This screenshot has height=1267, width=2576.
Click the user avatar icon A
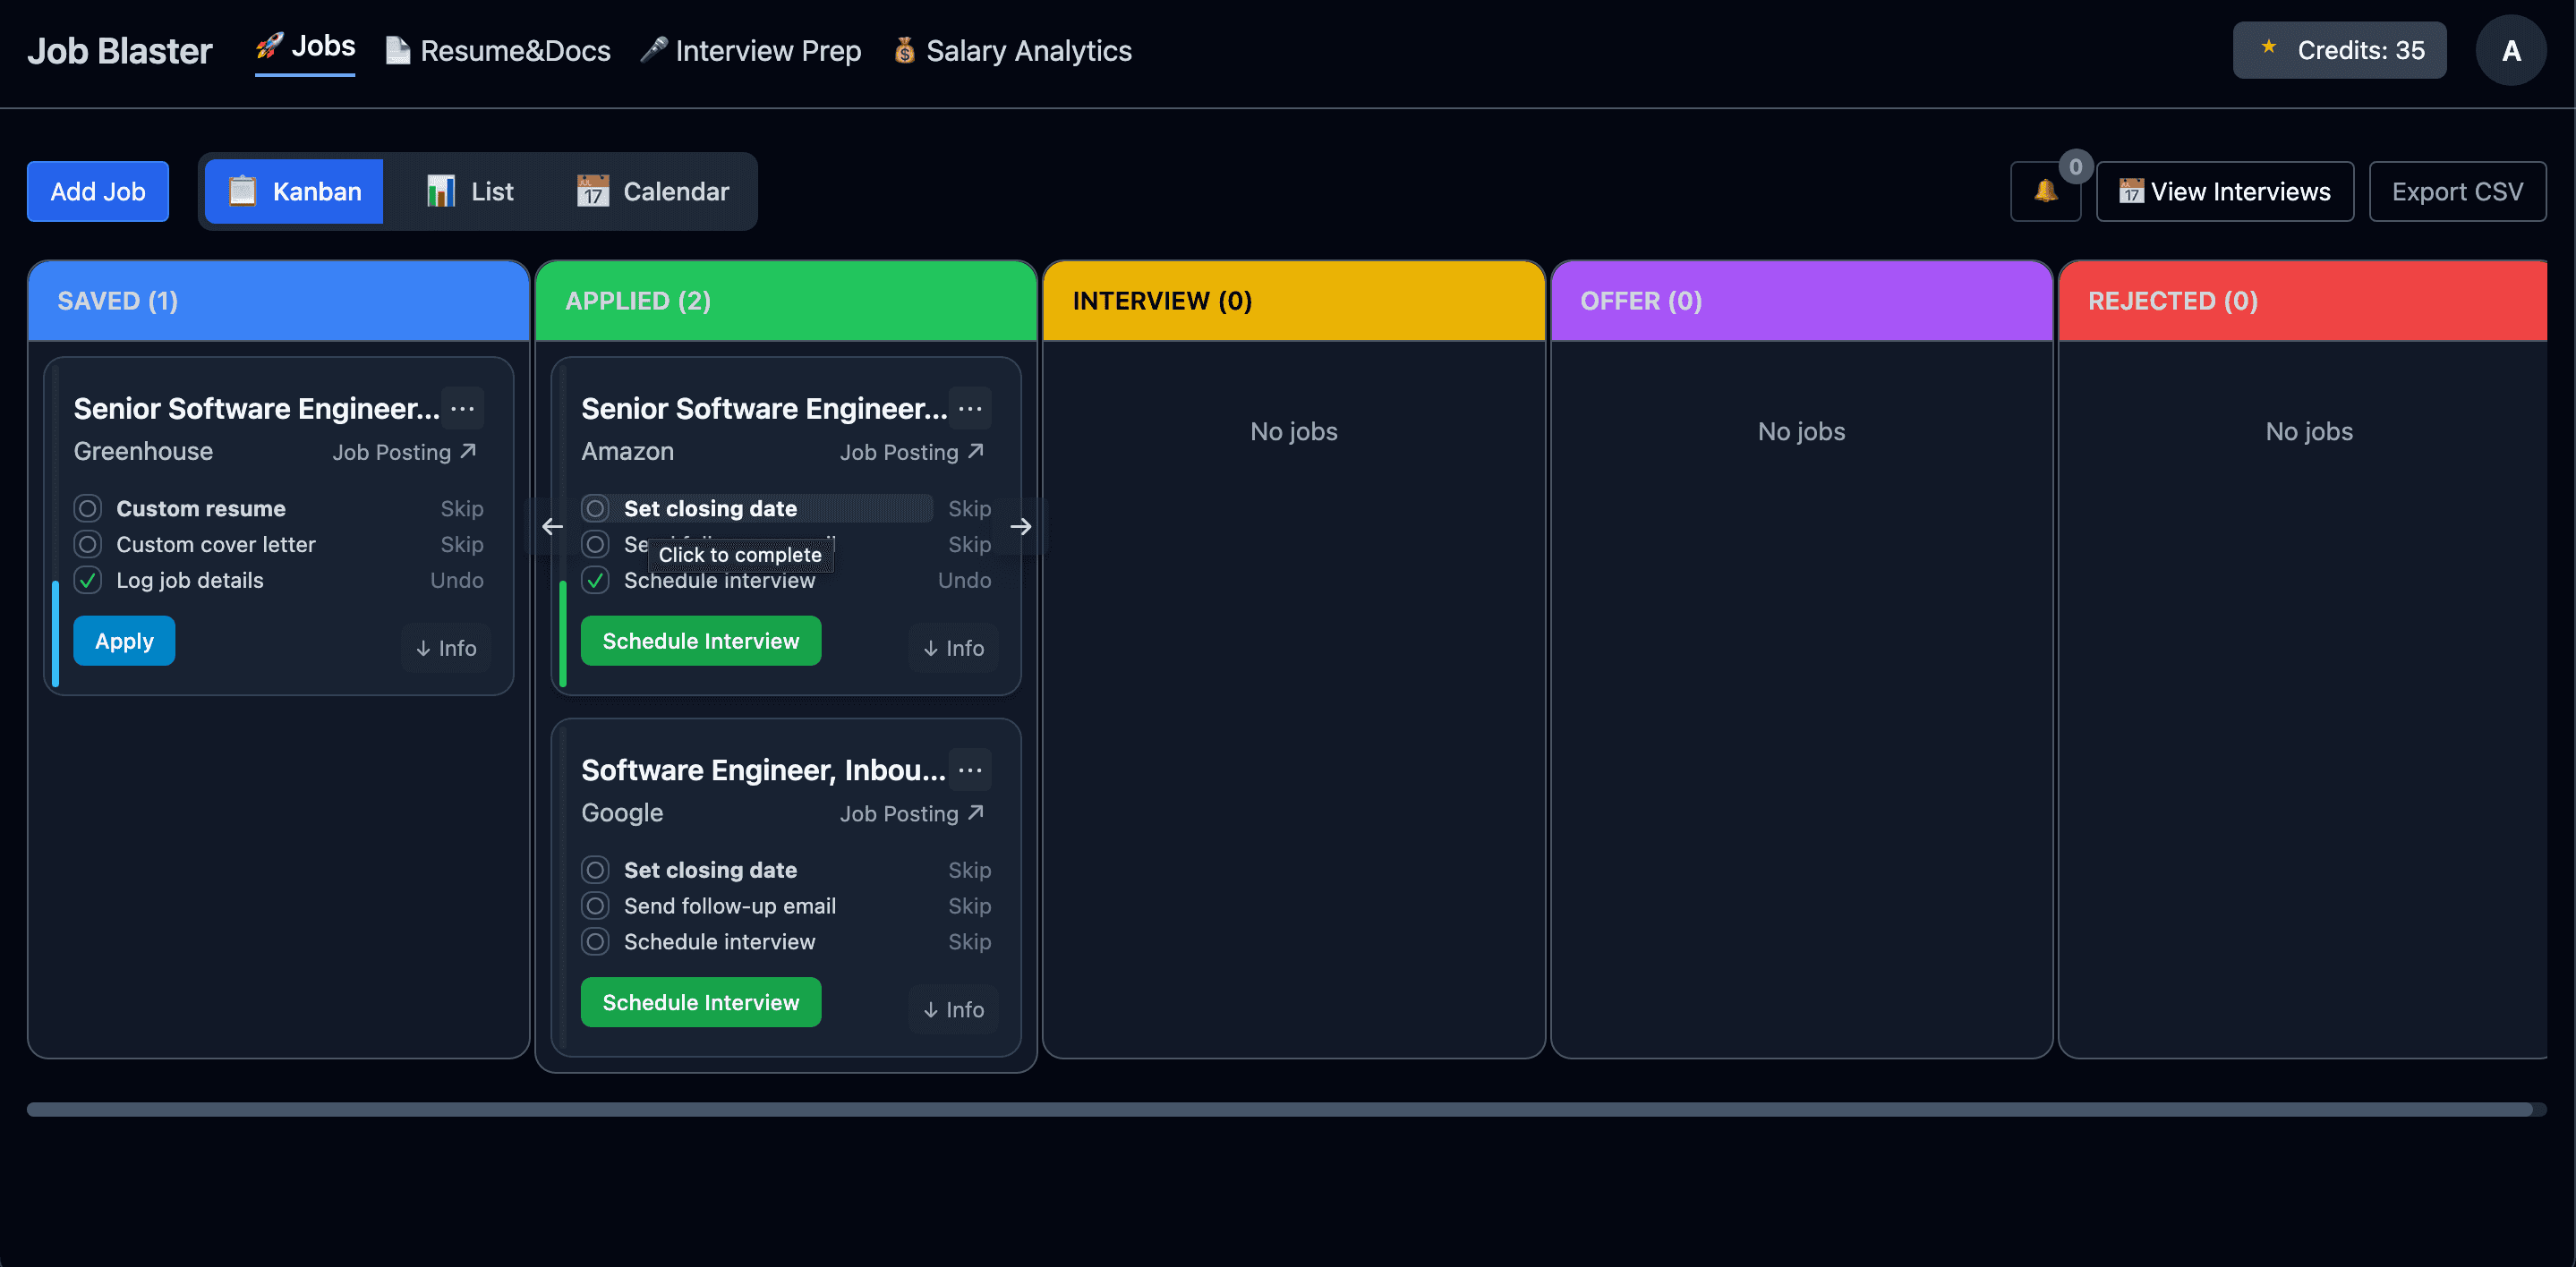[2510, 50]
